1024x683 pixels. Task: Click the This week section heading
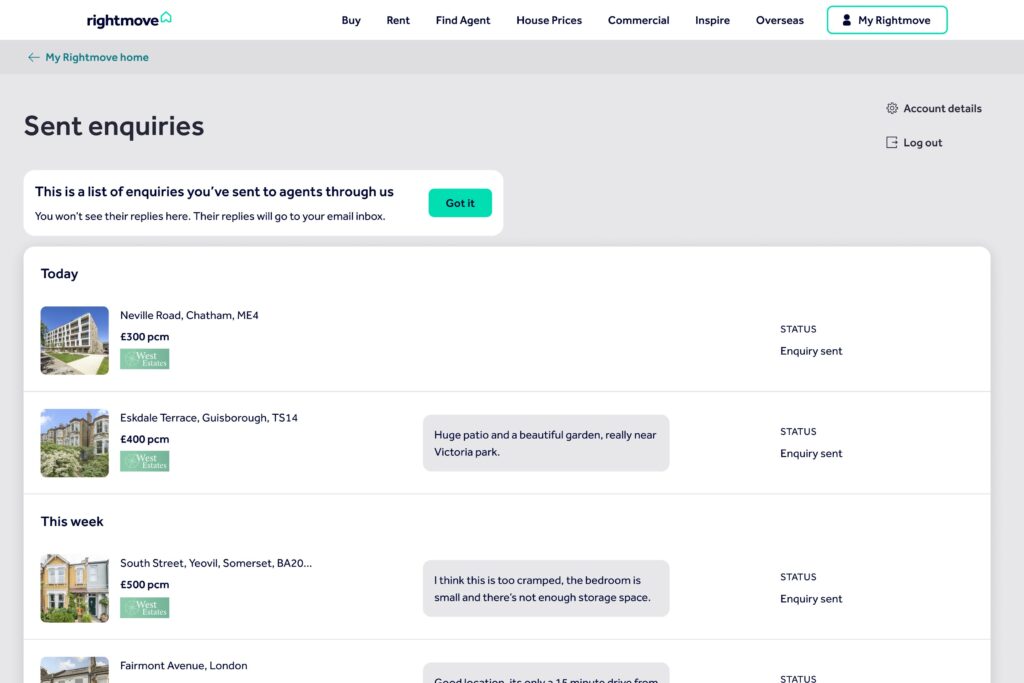[72, 522]
